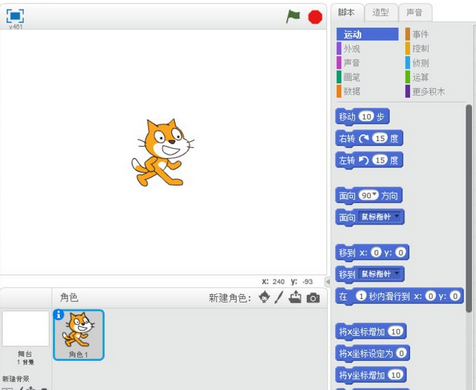This screenshot has width=476, height=390.
Task: Select the purple 声音 sound block category
Action: tap(348, 63)
